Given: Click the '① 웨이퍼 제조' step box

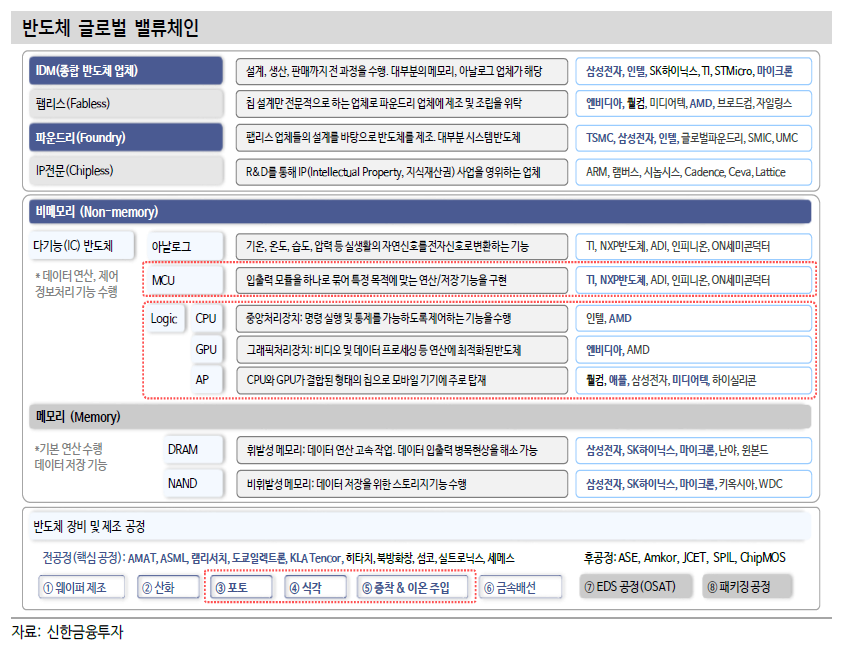Looking at the screenshot, I should [82, 587].
